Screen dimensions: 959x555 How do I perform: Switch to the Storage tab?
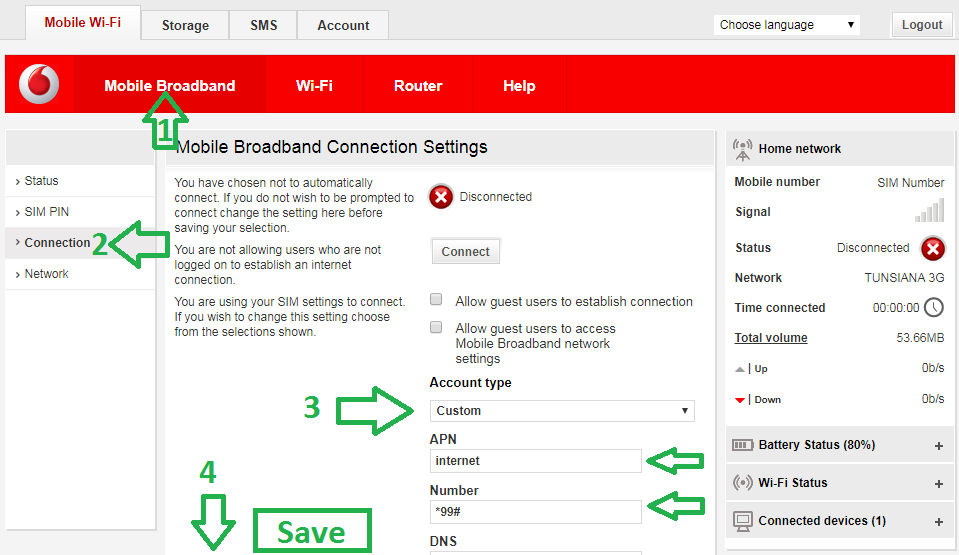185,25
